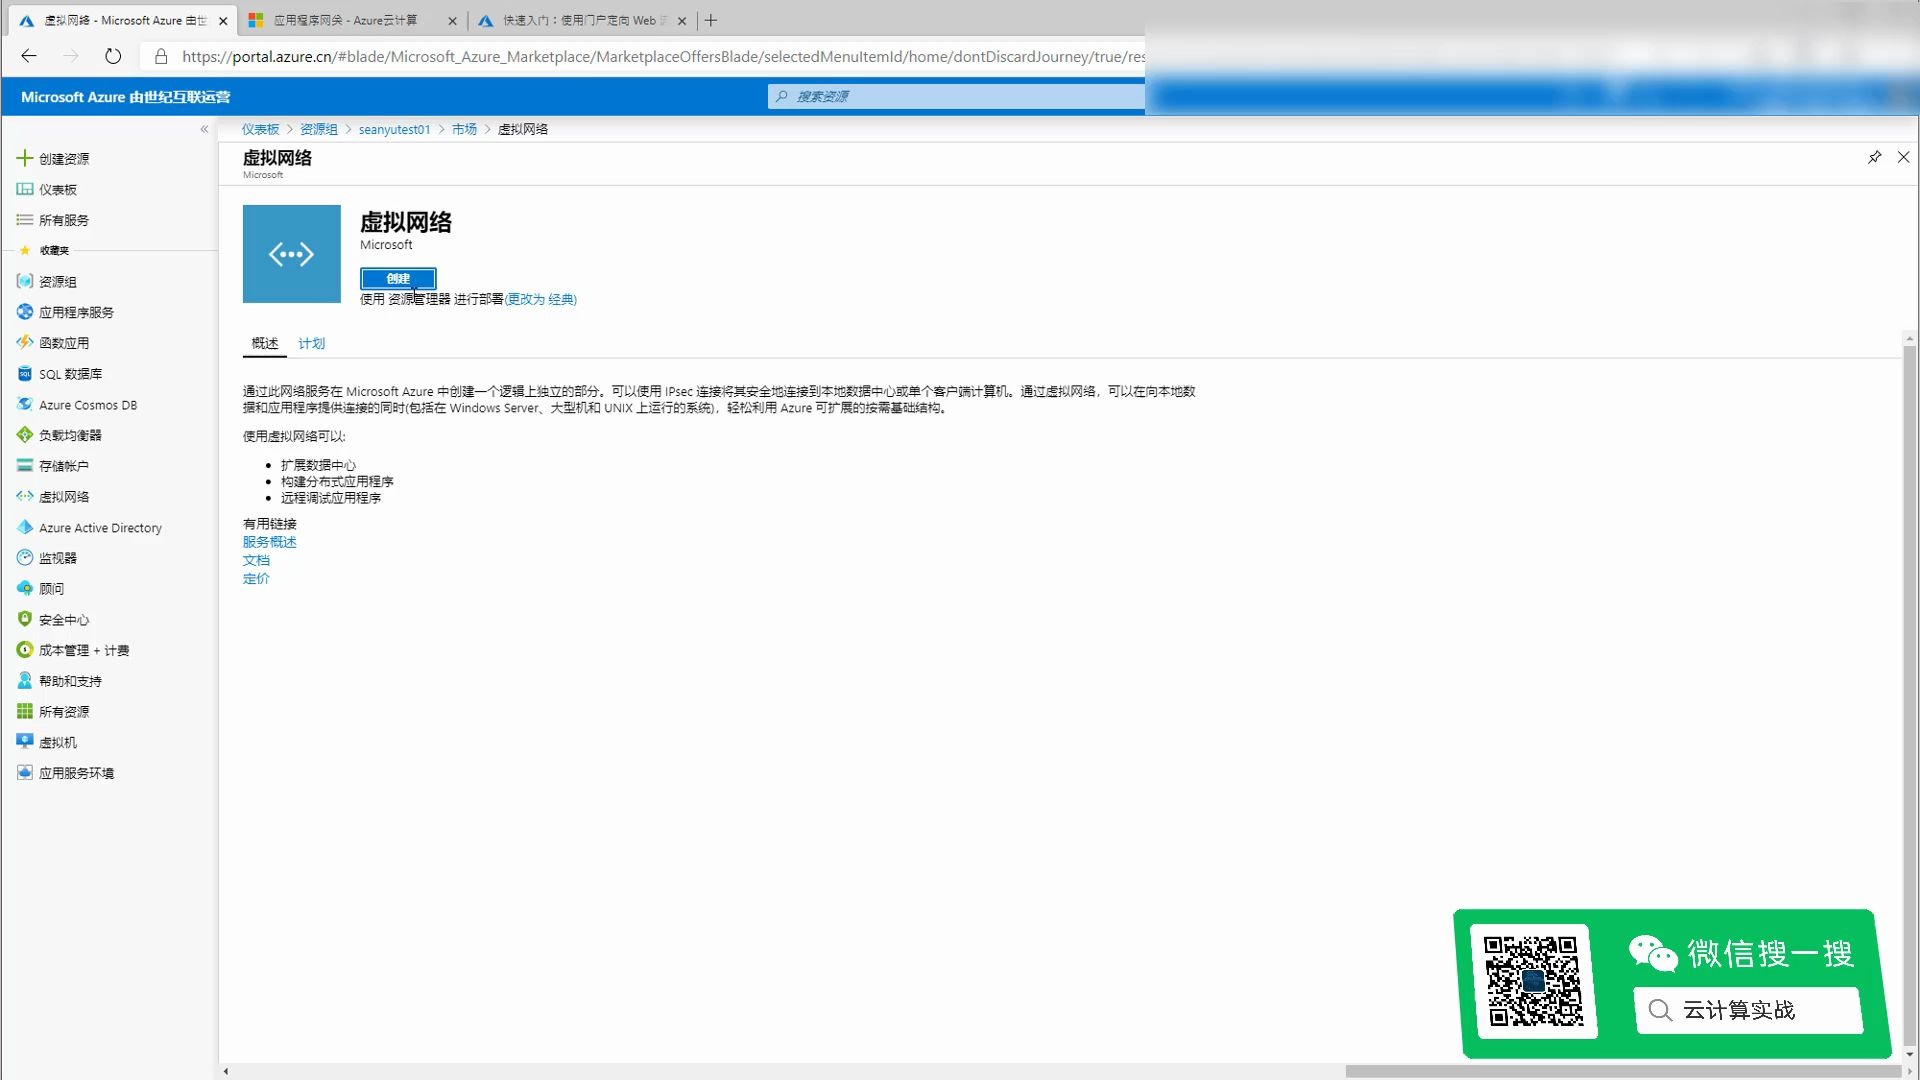This screenshot has width=1920, height=1080.
Task: Open SQL 数据库 sidebar icon
Action: [x=25, y=374]
